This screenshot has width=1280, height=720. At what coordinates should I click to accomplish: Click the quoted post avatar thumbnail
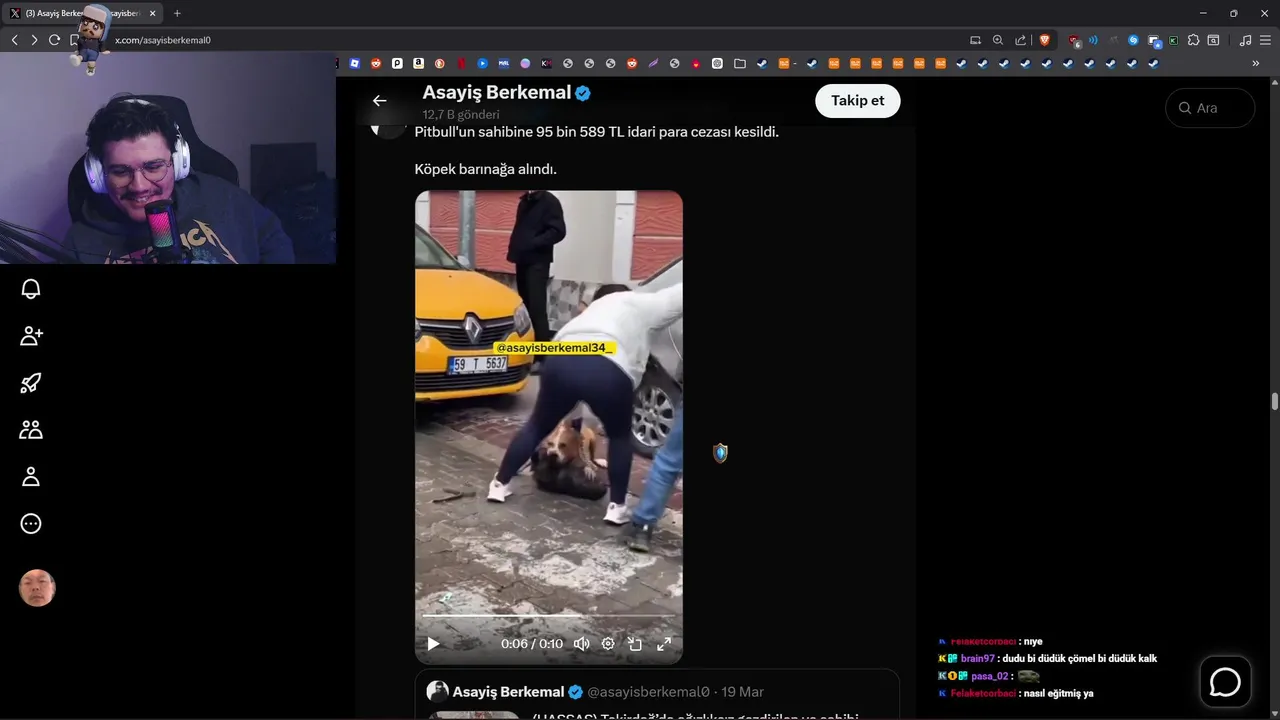pos(437,691)
